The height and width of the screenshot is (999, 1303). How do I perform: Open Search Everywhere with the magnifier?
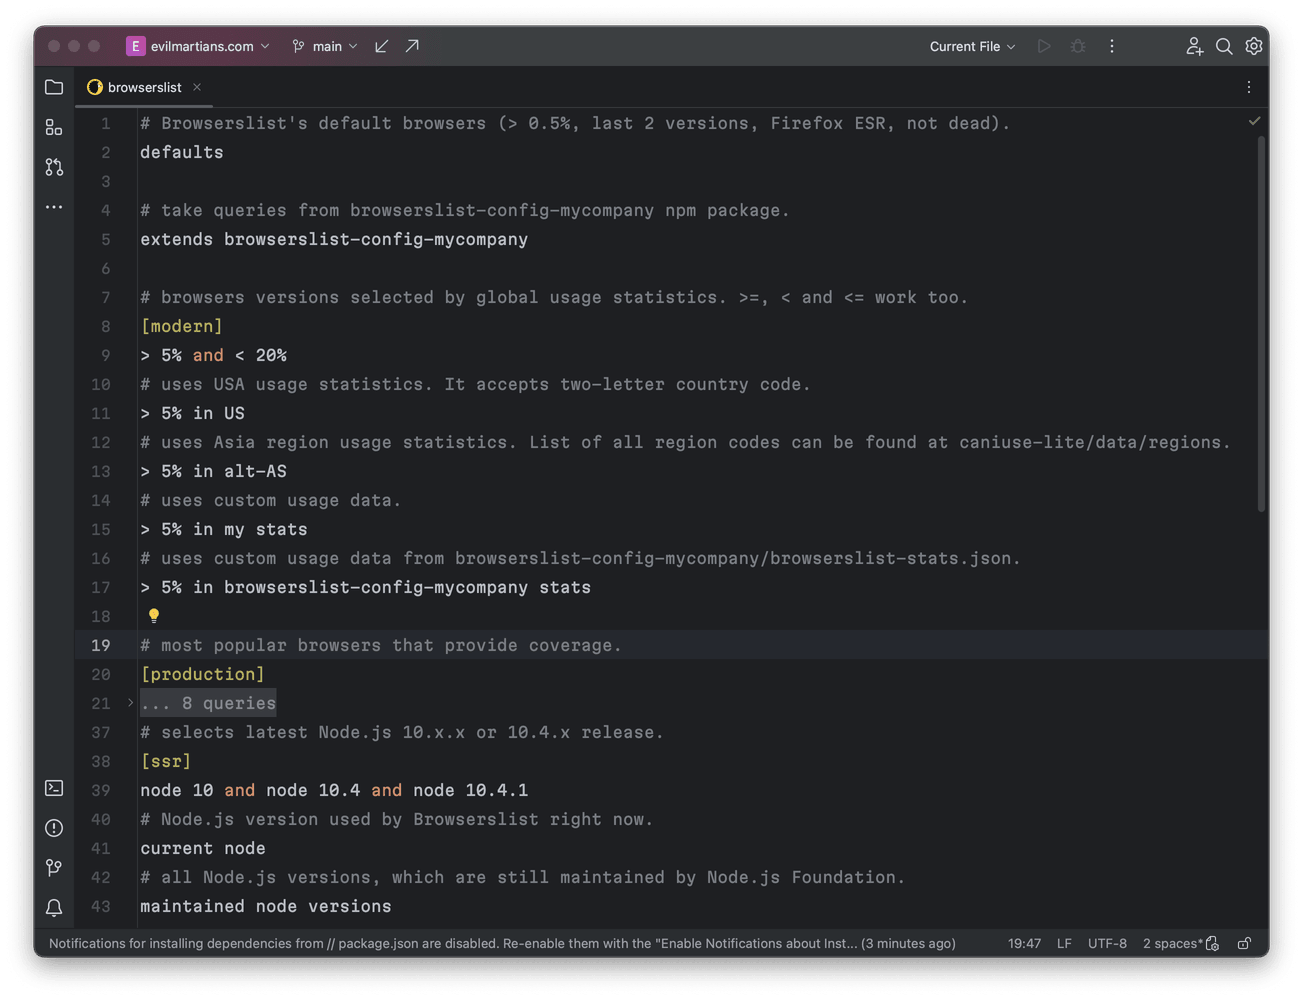pyautogui.click(x=1224, y=46)
